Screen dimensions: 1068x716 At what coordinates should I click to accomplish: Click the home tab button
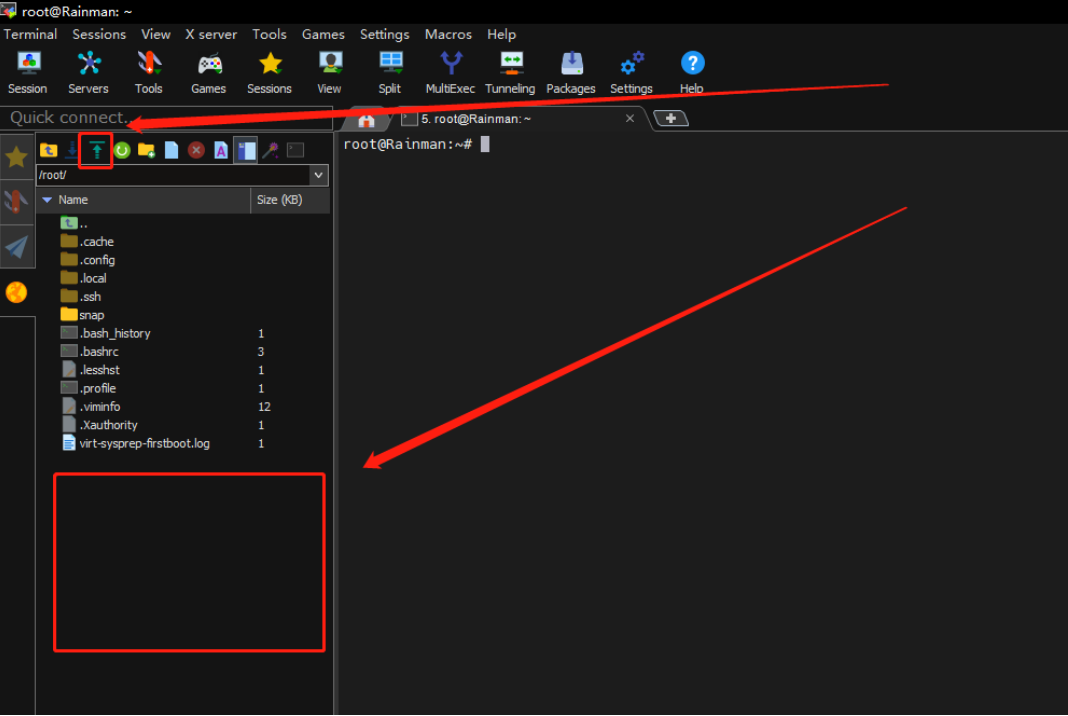coord(366,120)
